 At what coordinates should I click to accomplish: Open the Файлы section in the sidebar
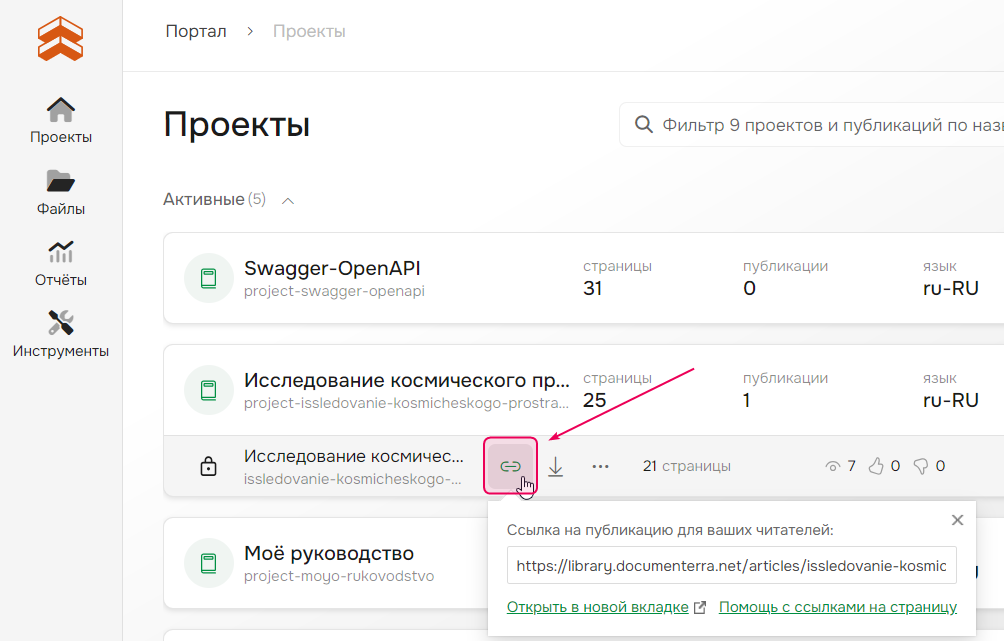(60, 192)
